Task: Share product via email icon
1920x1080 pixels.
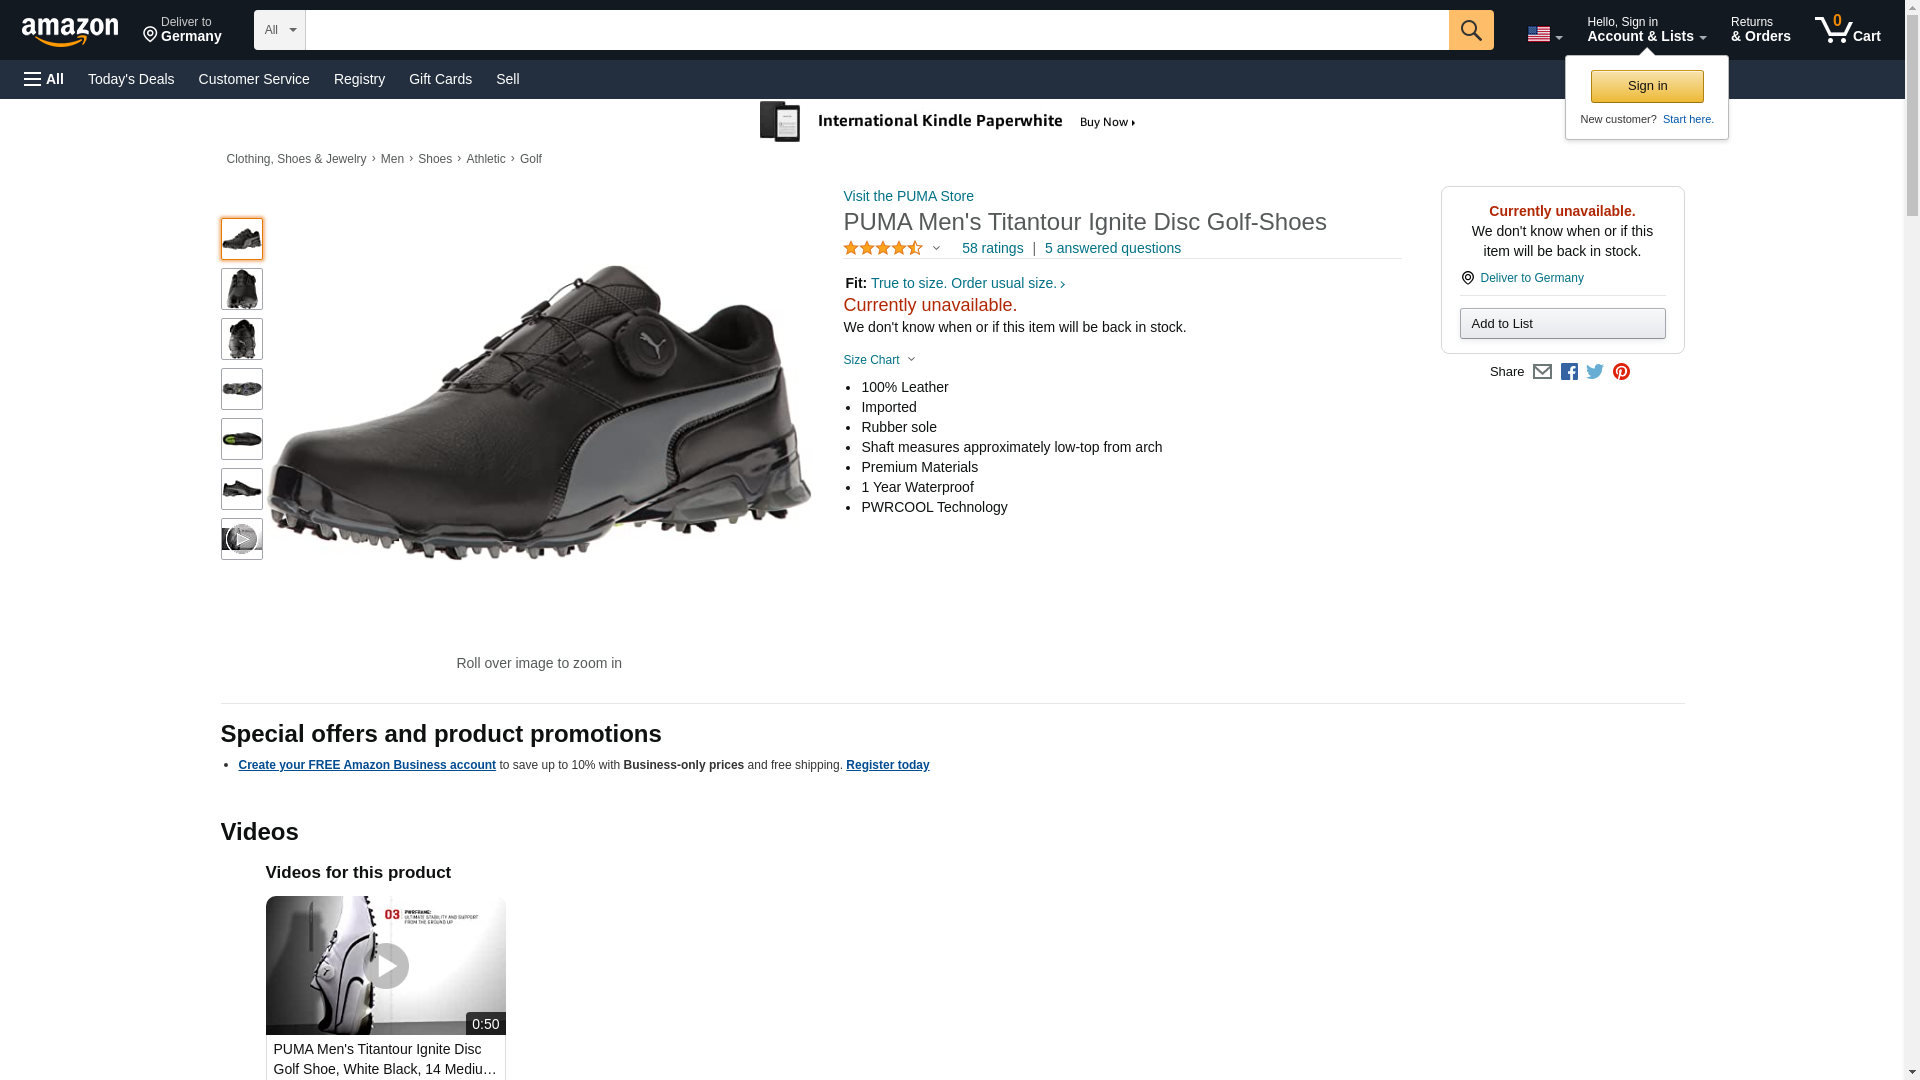Action: [x=1542, y=372]
